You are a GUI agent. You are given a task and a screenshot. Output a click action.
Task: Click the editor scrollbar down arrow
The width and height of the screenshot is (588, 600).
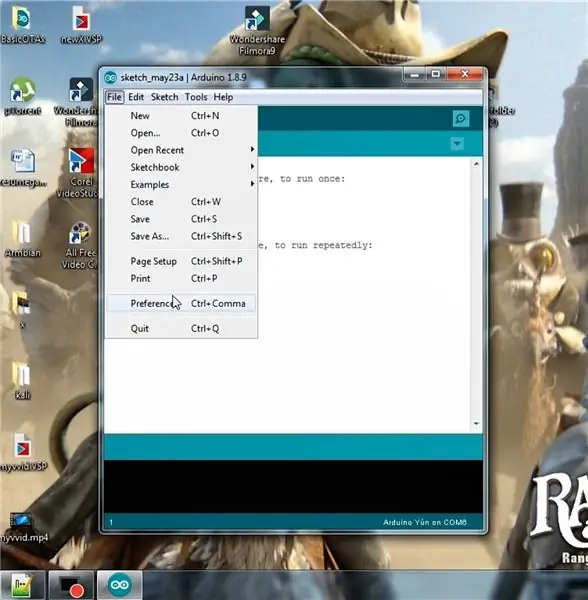(x=476, y=424)
